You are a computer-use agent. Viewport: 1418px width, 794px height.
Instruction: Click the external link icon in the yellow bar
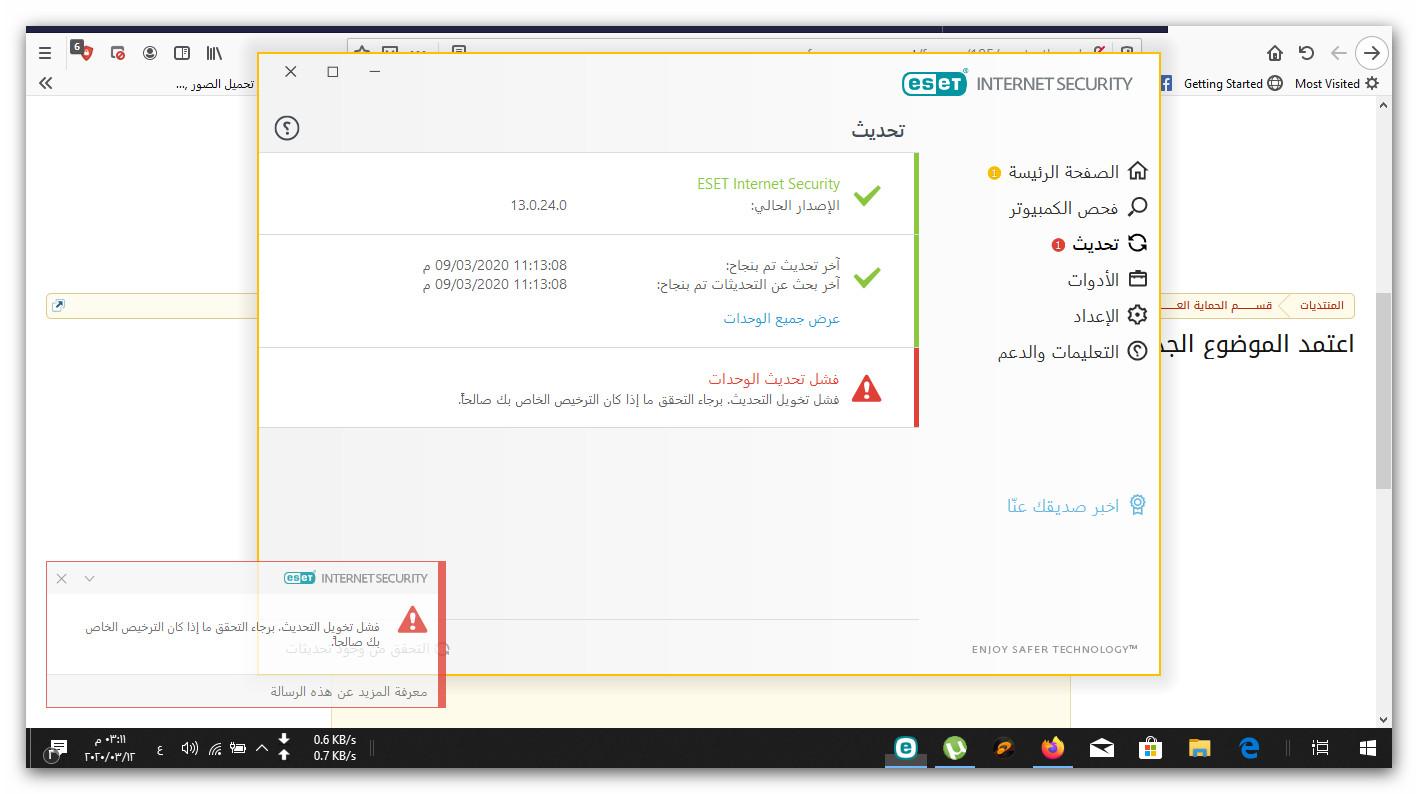click(58, 306)
